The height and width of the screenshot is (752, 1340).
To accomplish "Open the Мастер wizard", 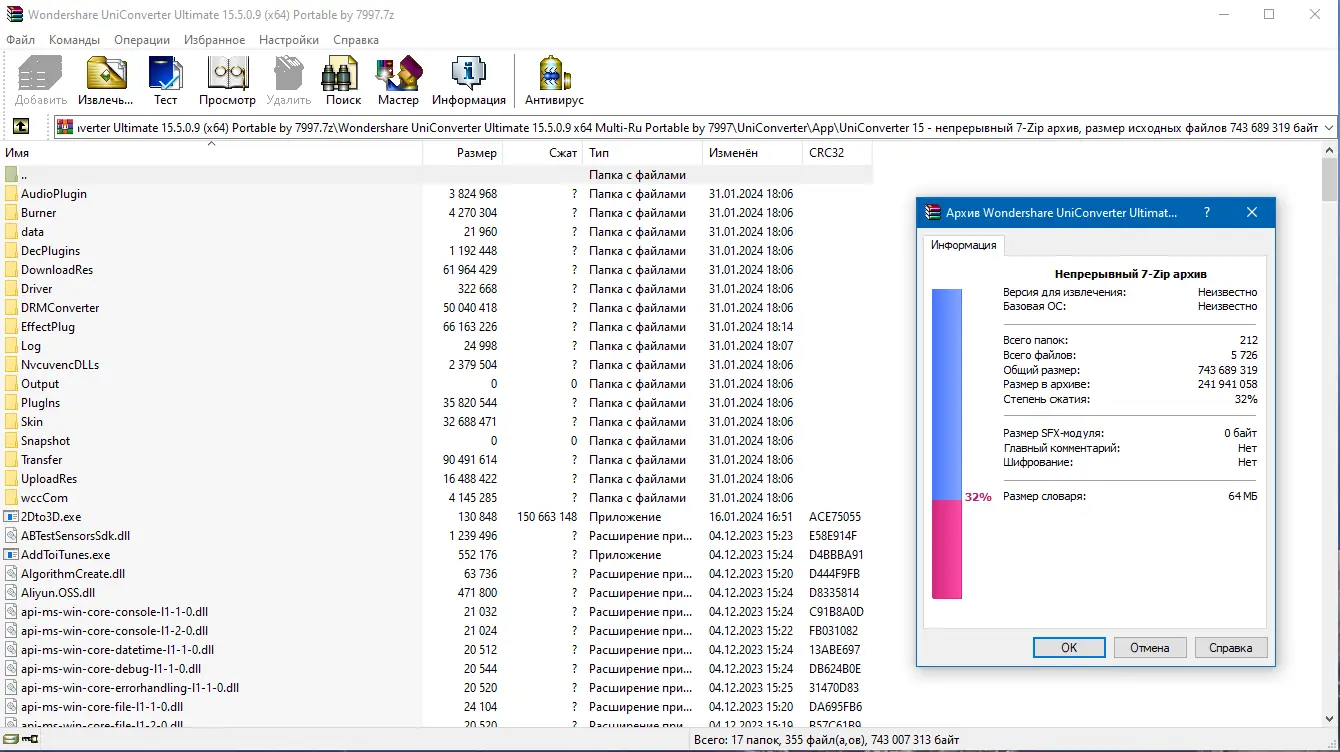I will [398, 80].
